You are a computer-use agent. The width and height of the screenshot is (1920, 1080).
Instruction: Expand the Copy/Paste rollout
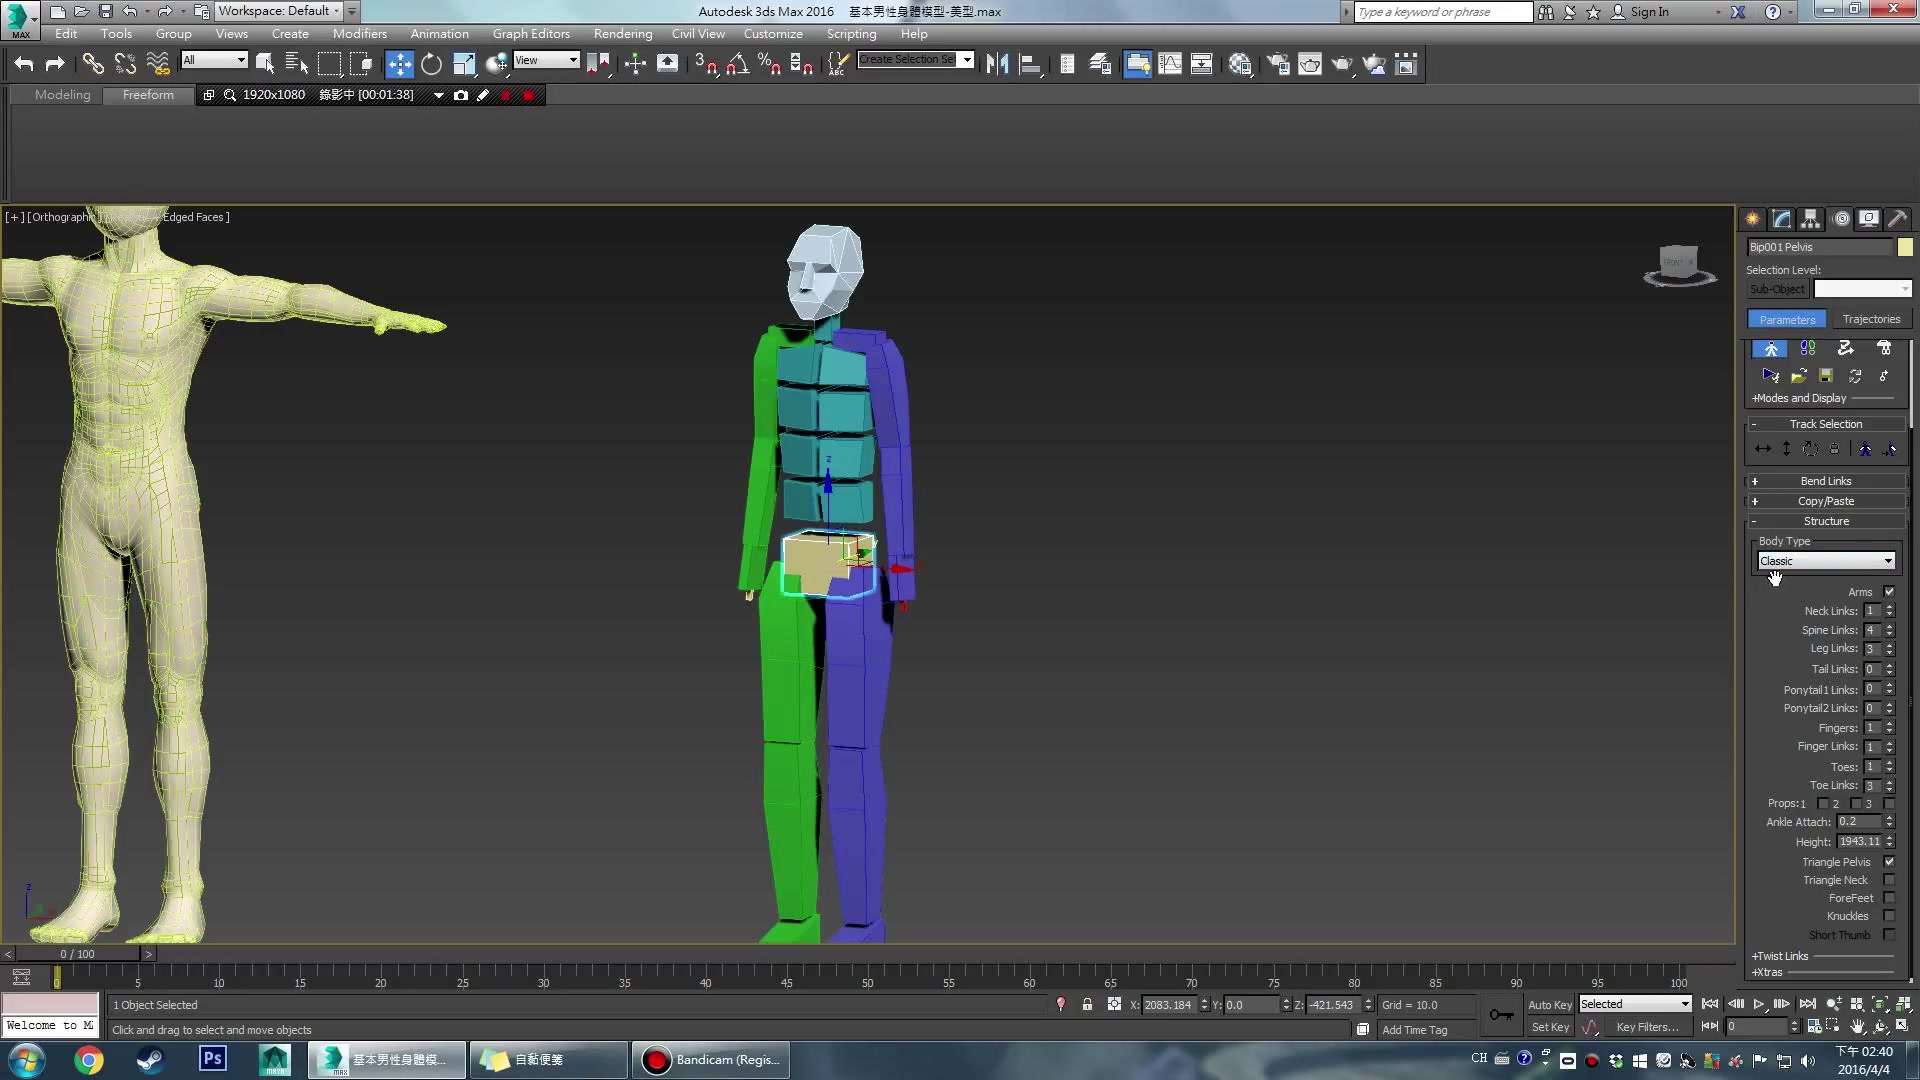click(1826, 501)
